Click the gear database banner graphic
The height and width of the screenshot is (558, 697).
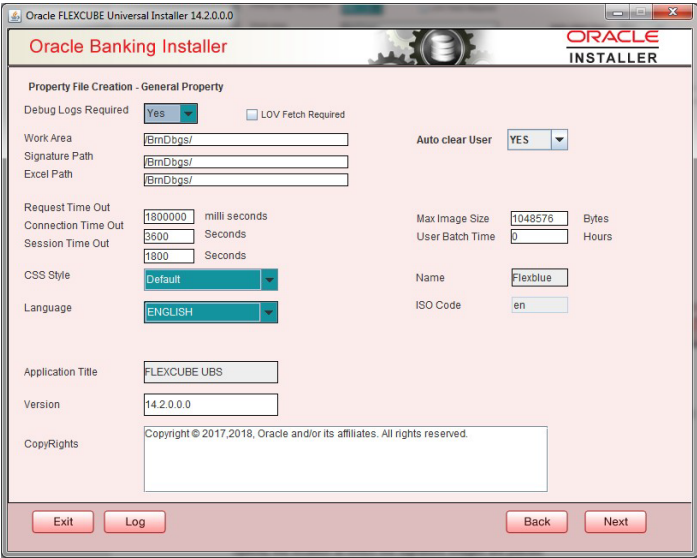coord(431,47)
